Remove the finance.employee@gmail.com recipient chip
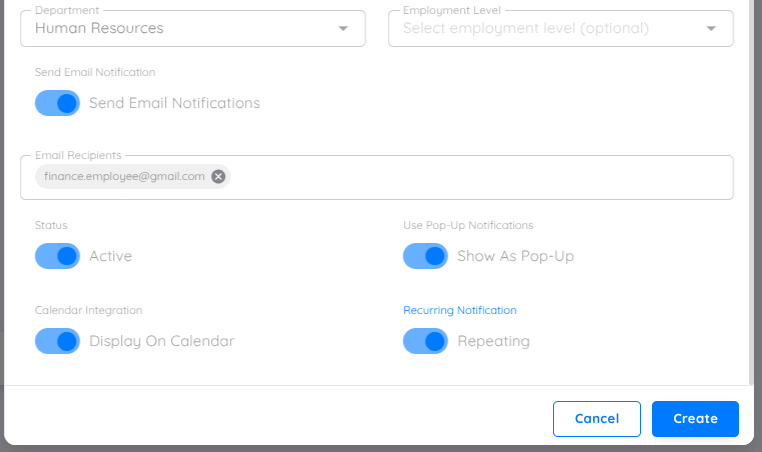The height and width of the screenshot is (452, 762). coord(219,176)
